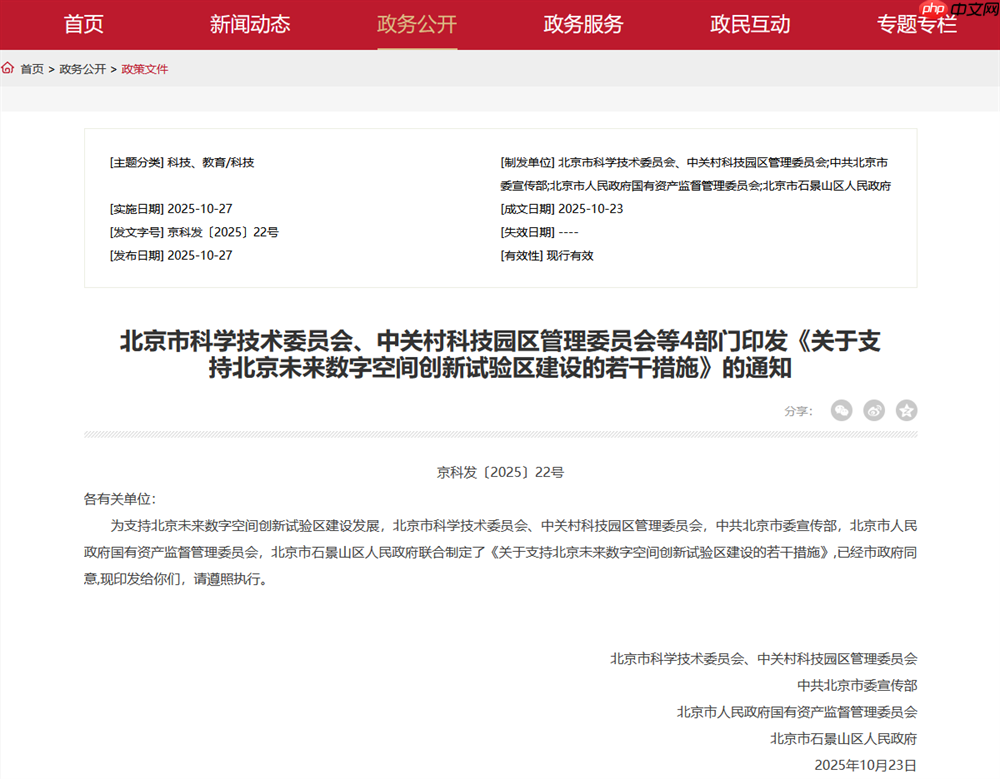Click the document number 京科发〔2025〕22号
The width and height of the screenshot is (1000, 779).
(500, 471)
